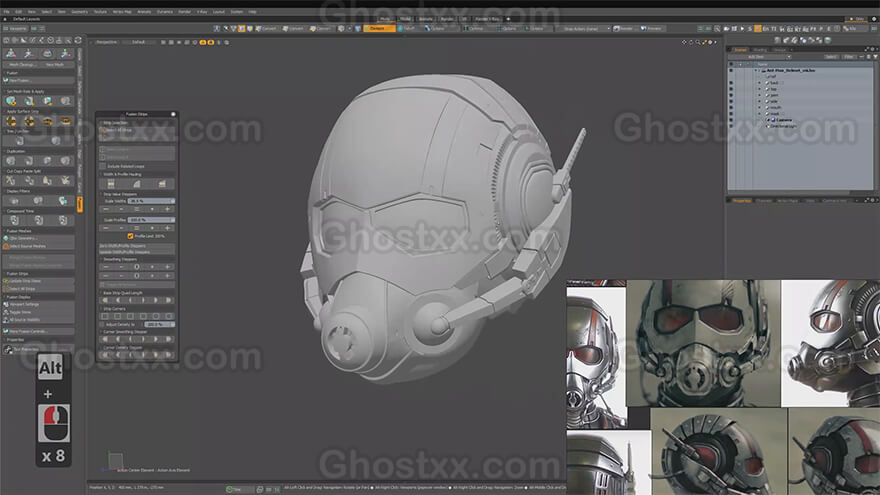This screenshot has height=495, width=880.
Task: Toggle visibility eye of Camera item
Action: 731,120
